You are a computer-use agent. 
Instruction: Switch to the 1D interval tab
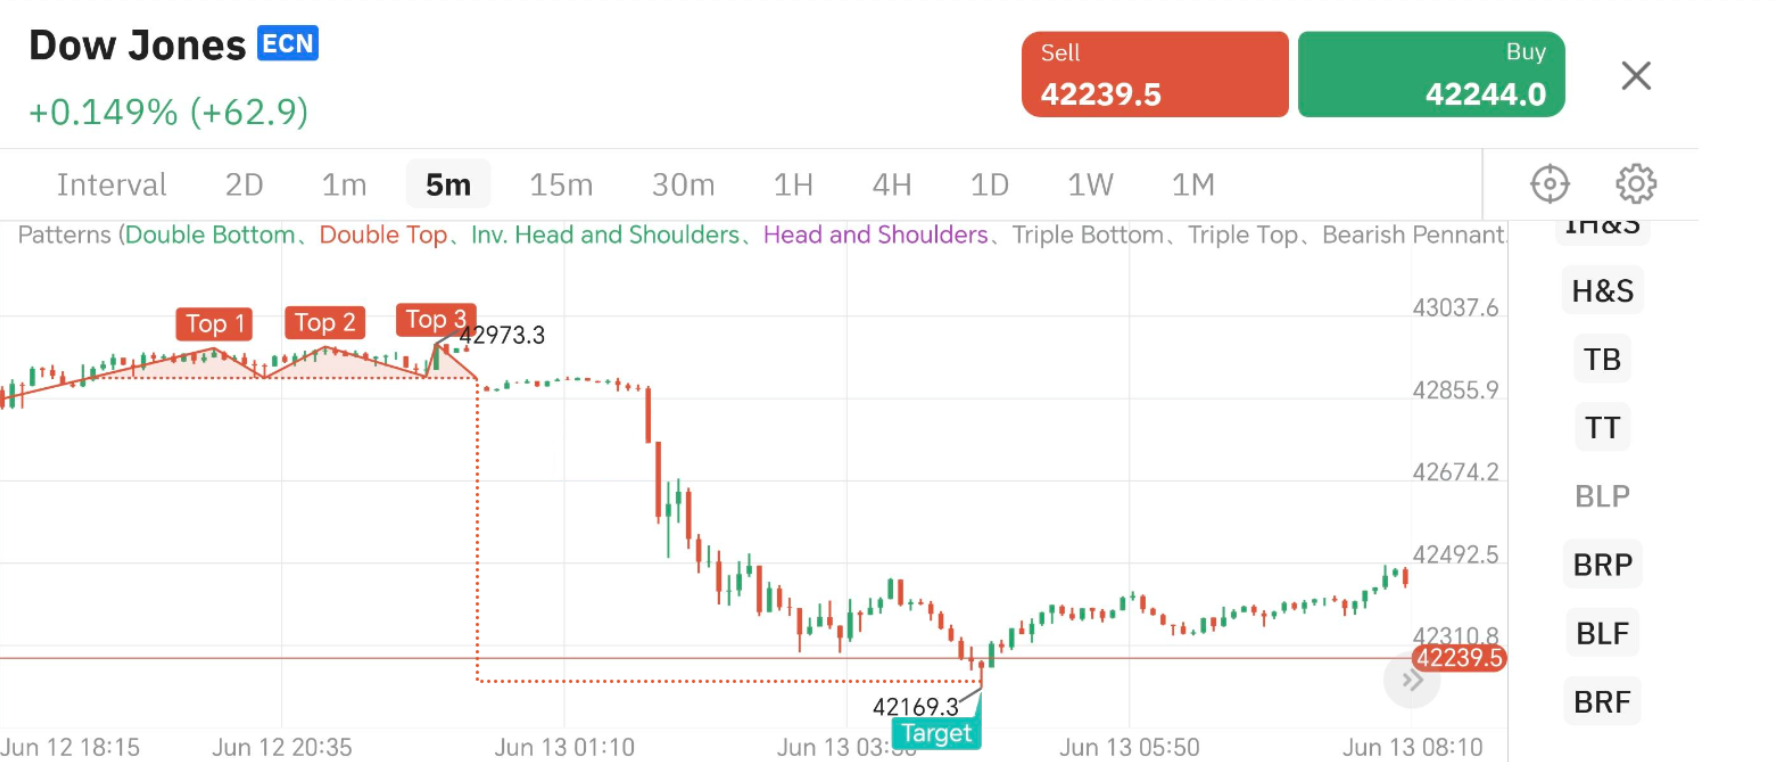click(x=989, y=184)
